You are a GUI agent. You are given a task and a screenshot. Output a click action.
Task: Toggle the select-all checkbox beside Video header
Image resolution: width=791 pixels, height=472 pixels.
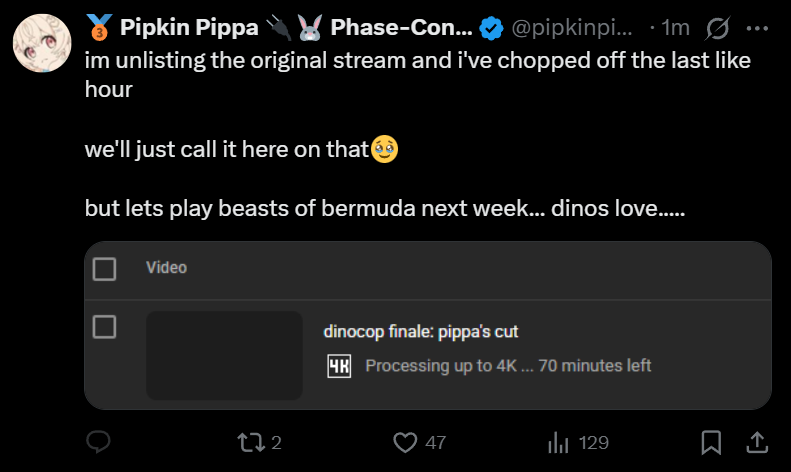tap(104, 268)
